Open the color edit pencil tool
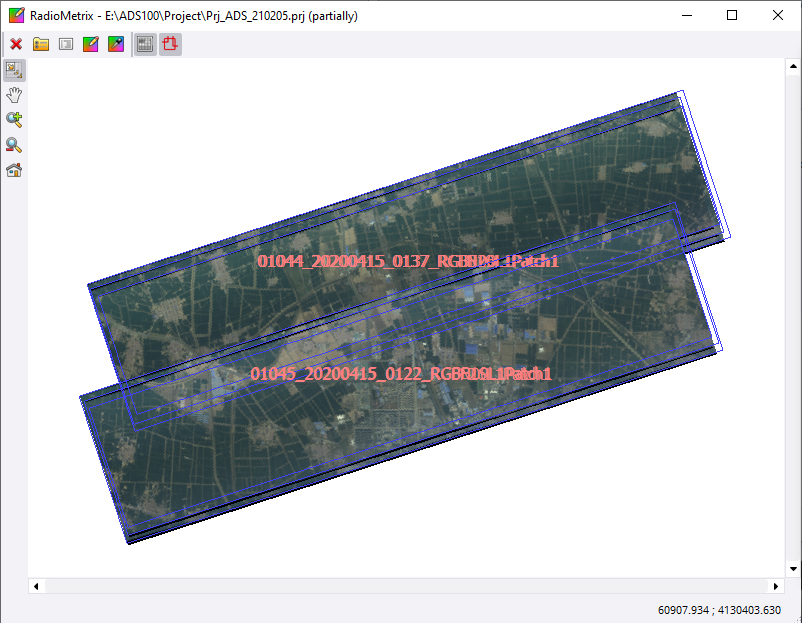The width and height of the screenshot is (802, 623). click(91, 44)
